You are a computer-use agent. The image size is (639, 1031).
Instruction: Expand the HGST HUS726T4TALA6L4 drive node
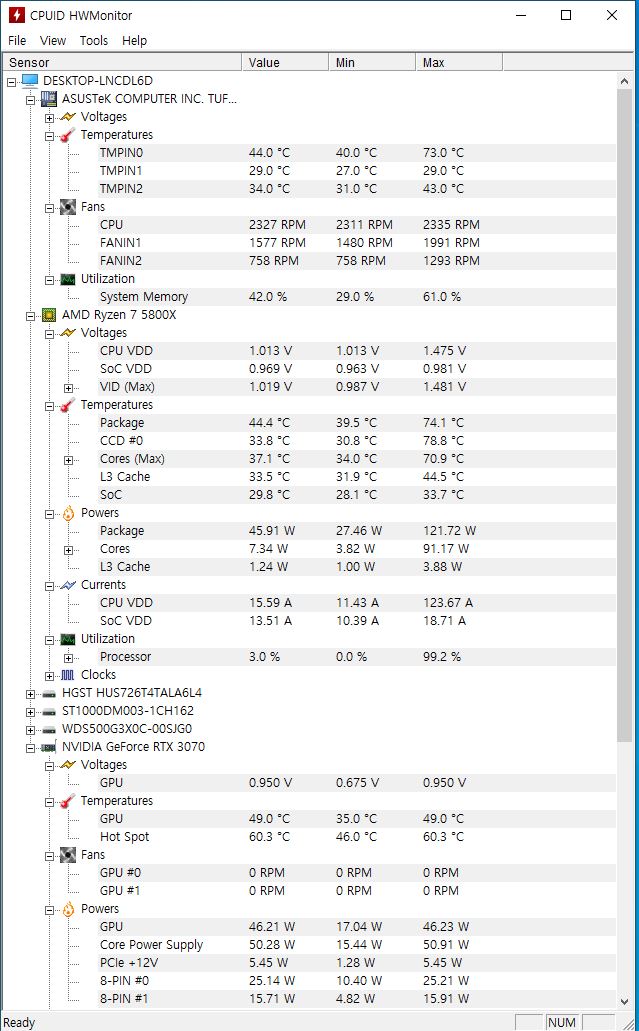(x=30, y=694)
